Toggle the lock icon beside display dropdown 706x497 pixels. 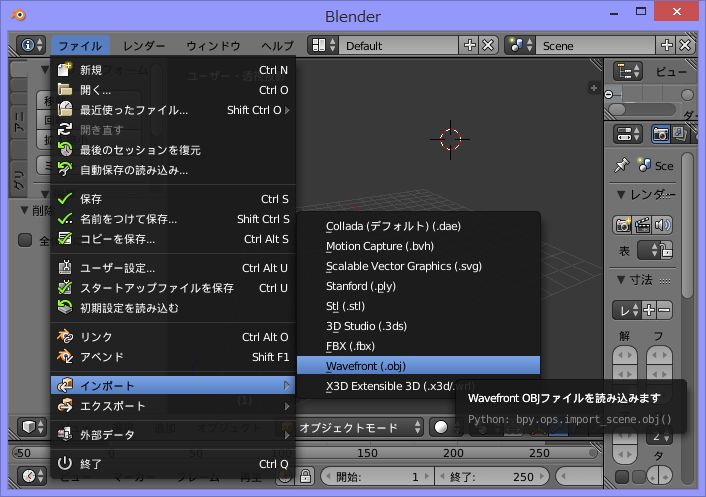click(x=664, y=250)
